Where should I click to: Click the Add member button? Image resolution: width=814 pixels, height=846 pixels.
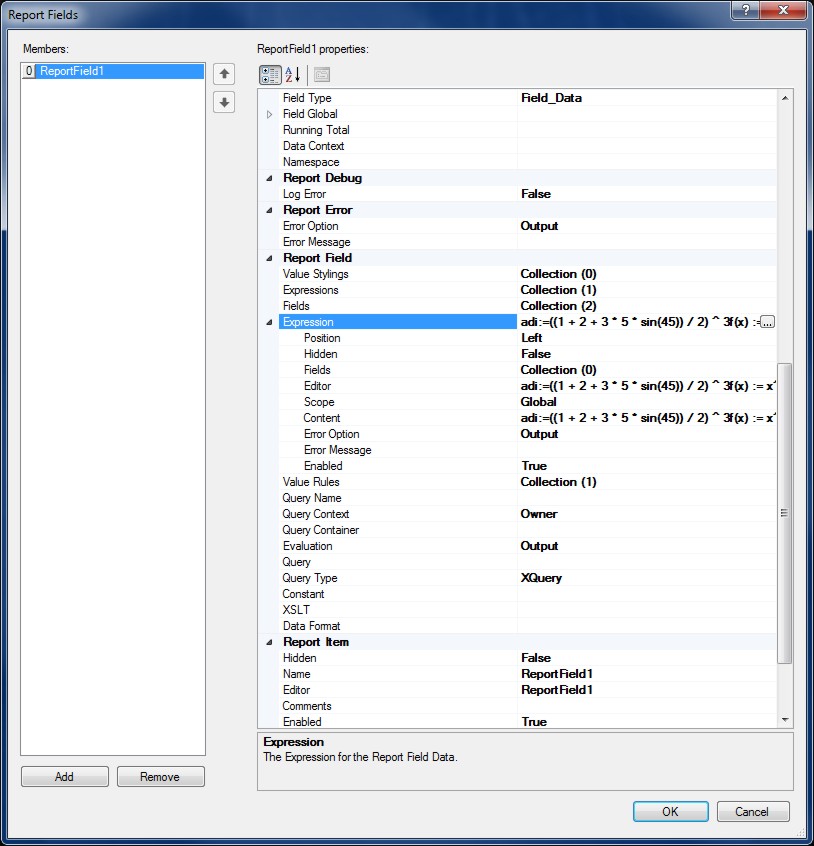[x=64, y=777]
